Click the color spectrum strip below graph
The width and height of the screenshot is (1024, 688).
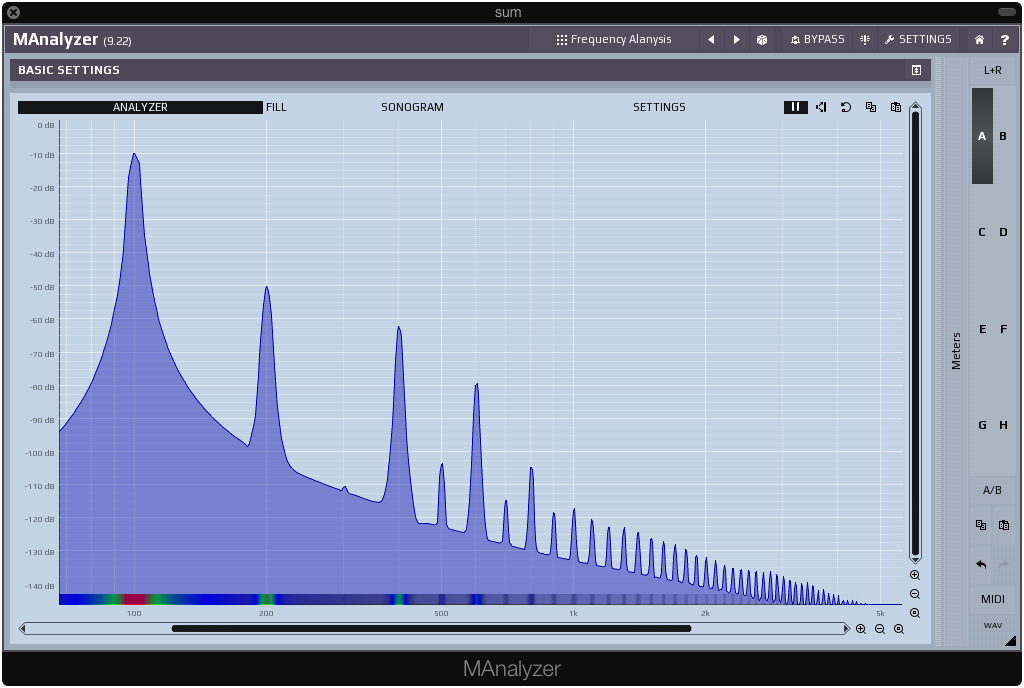tap(480, 599)
